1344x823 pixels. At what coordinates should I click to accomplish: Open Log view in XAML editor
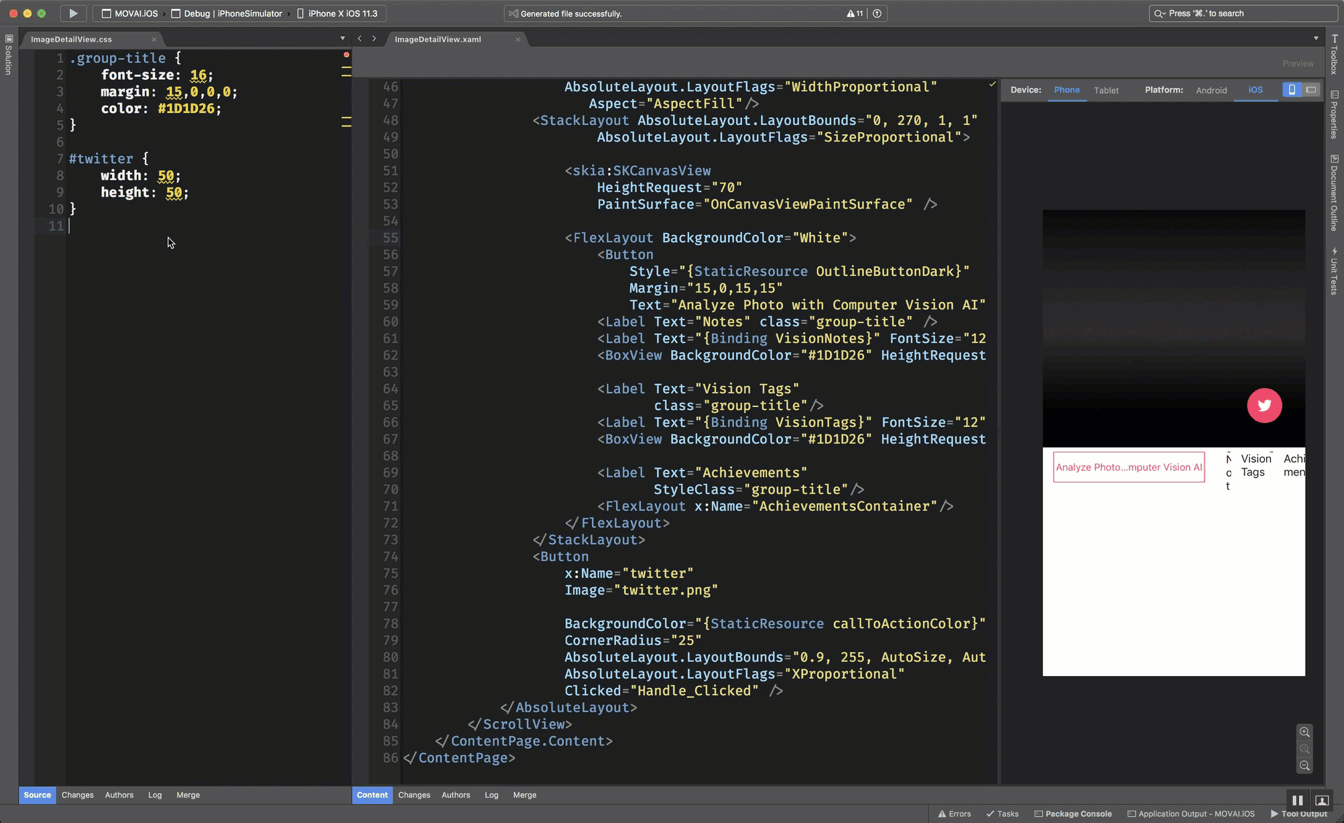point(491,795)
